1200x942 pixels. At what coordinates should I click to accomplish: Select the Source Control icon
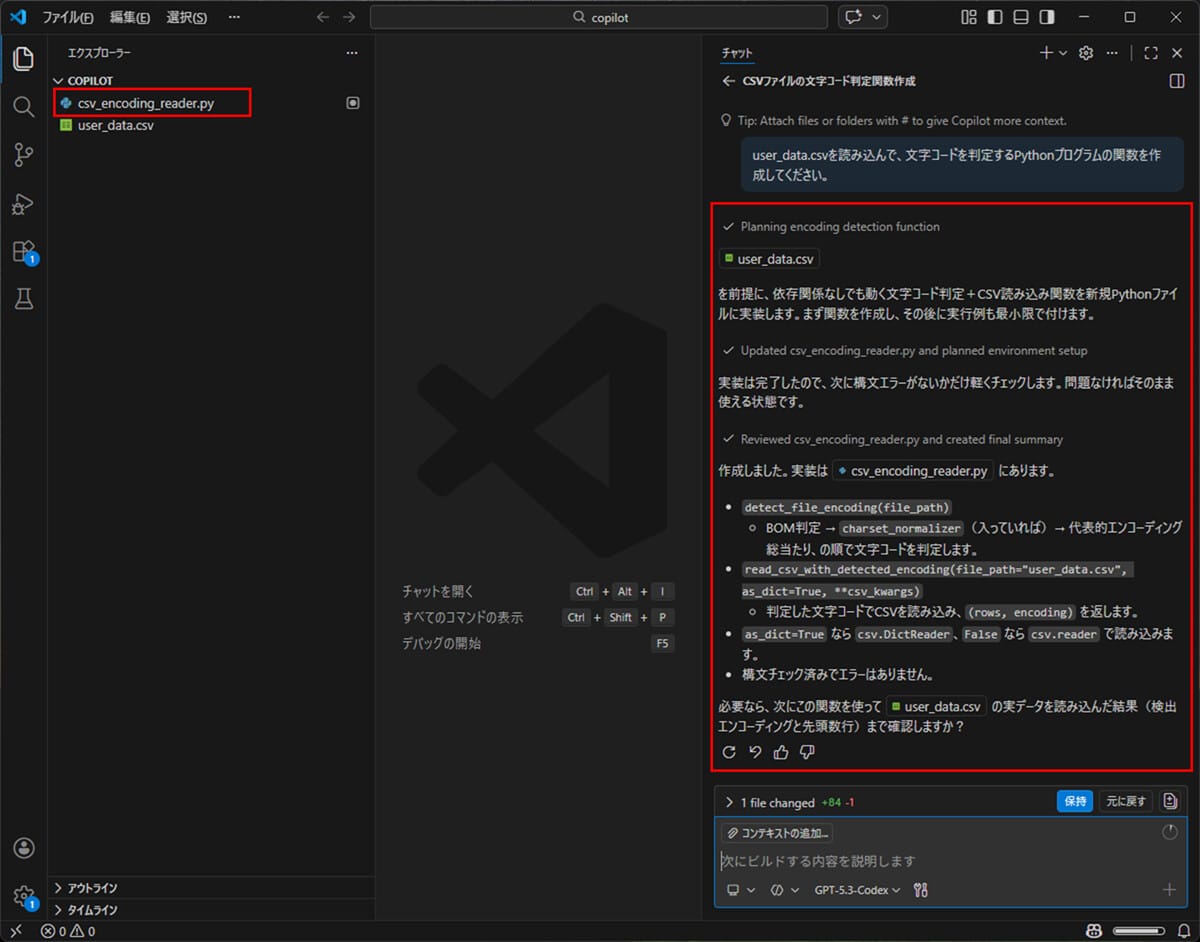pos(23,154)
